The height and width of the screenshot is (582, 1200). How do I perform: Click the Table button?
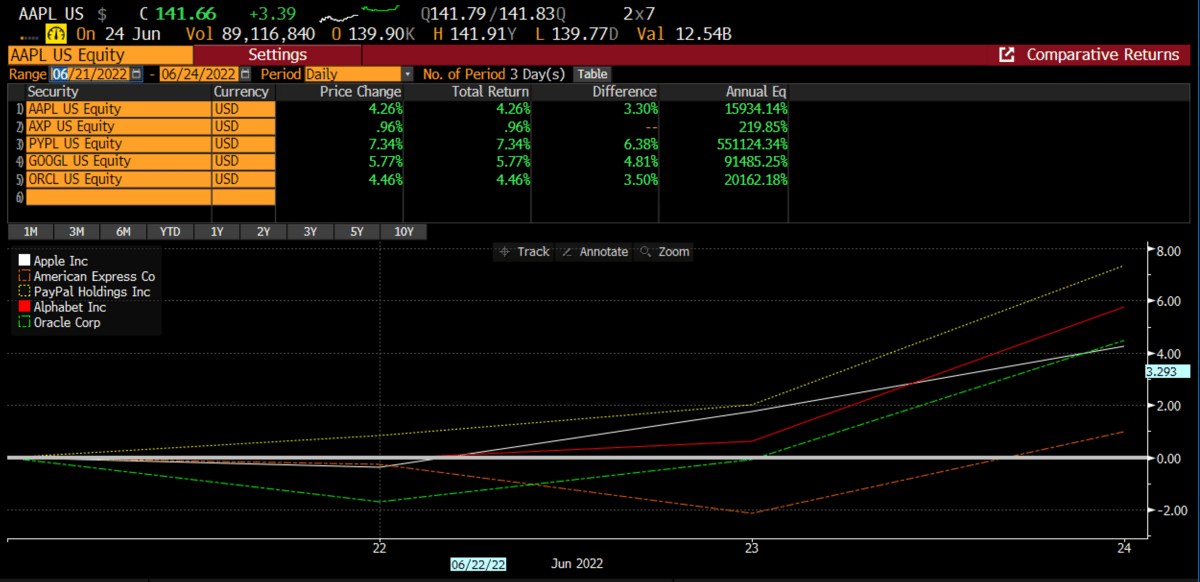[592, 74]
